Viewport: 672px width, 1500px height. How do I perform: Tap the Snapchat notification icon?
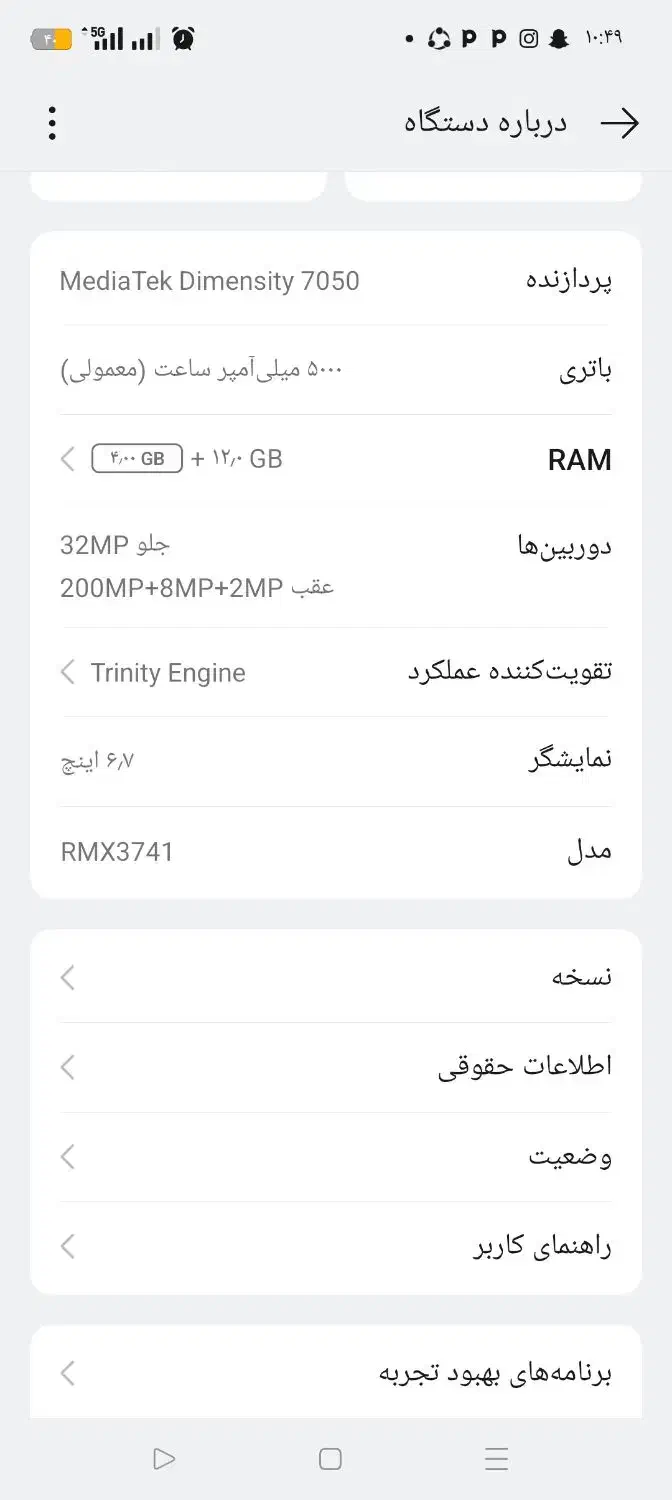pyautogui.click(x=557, y=39)
